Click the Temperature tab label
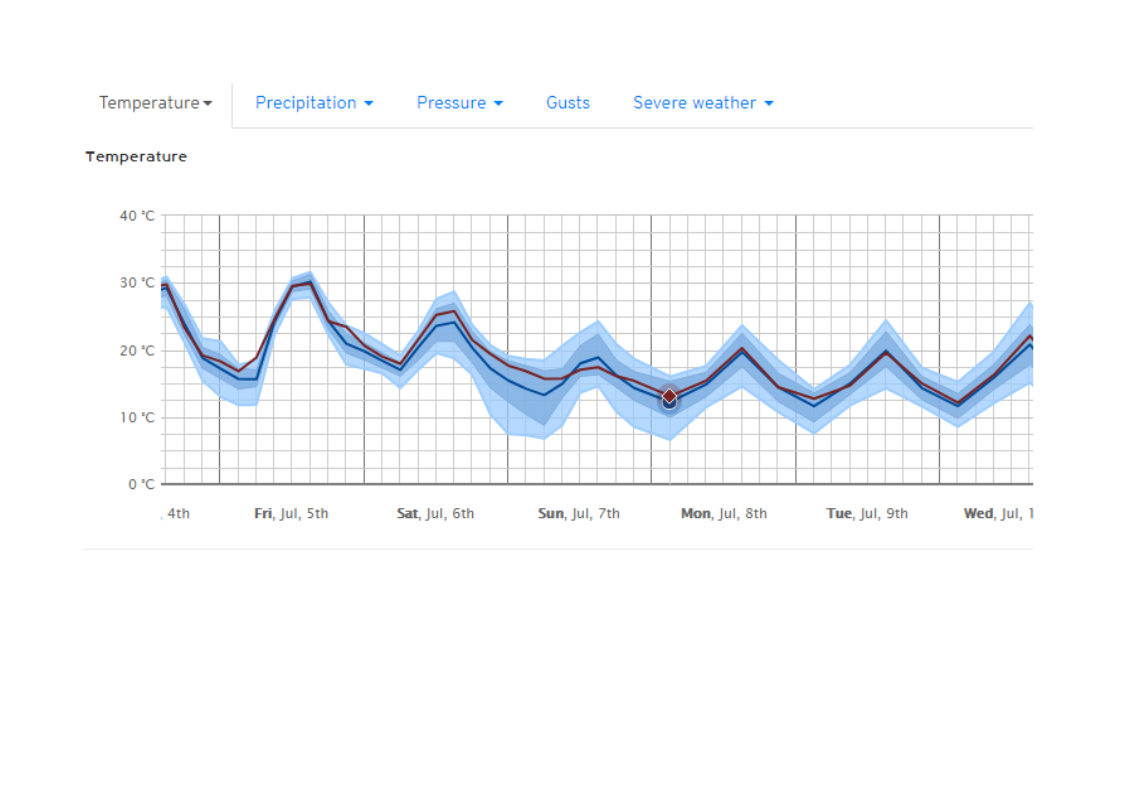 click(x=149, y=103)
